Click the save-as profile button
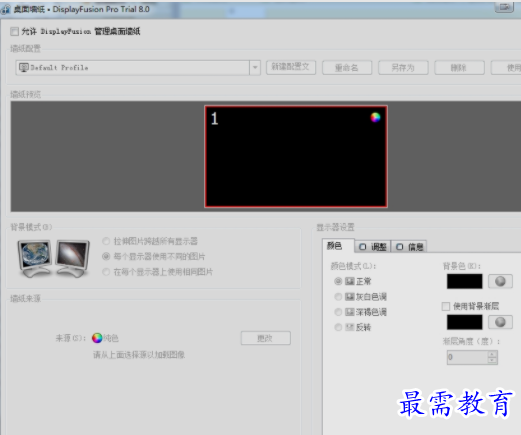Screen dimensions: 521x435 point(403,68)
